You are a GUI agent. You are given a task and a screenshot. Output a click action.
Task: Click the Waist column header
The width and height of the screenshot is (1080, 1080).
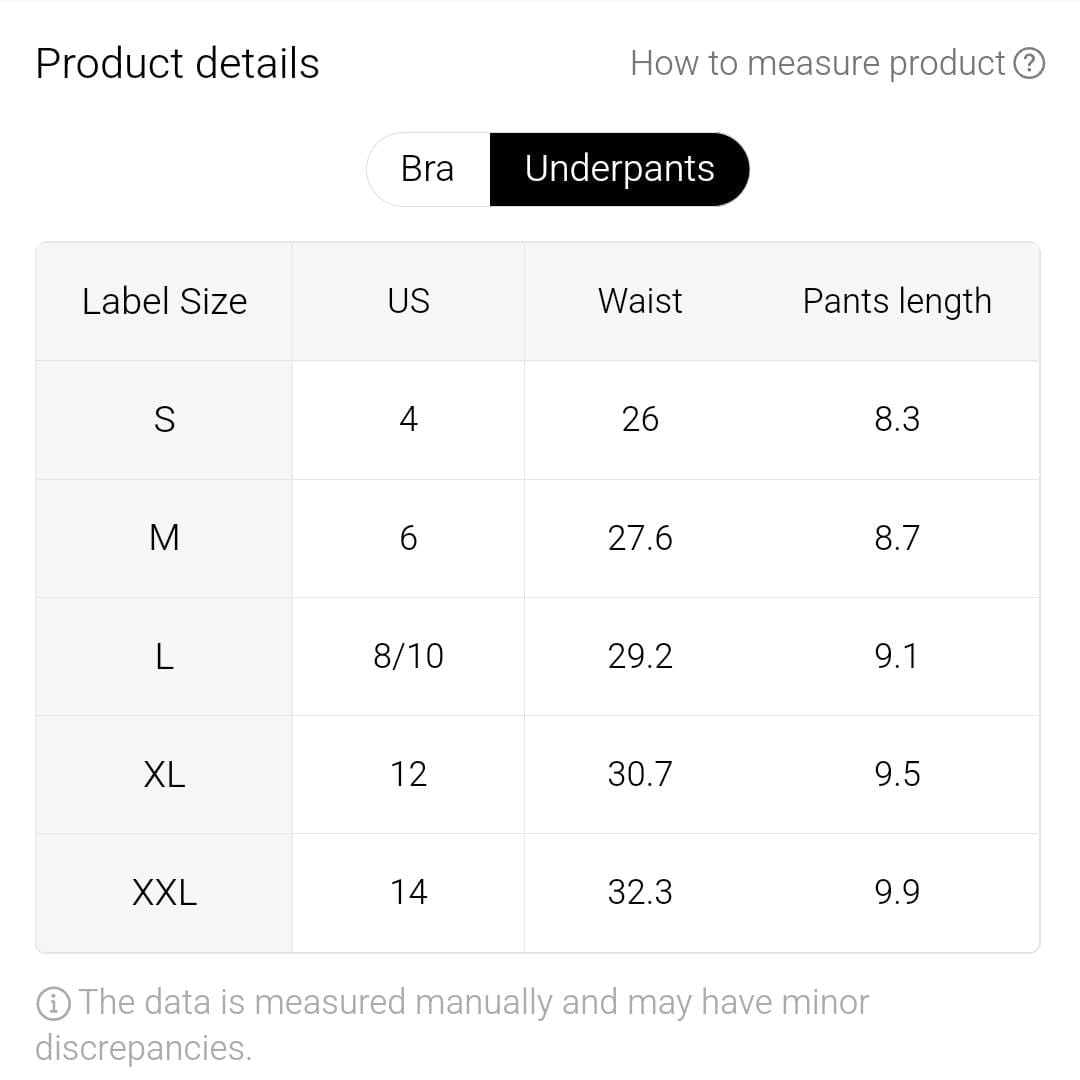[640, 301]
